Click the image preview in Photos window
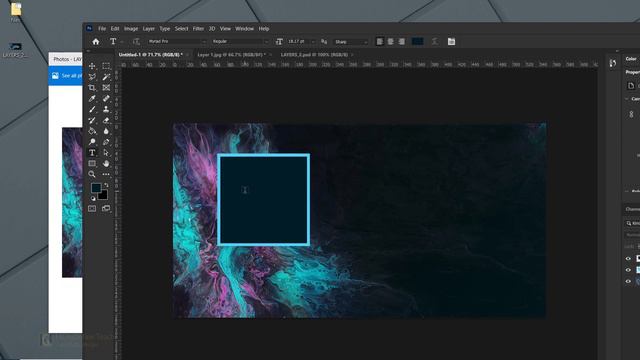 click(x=72, y=202)
